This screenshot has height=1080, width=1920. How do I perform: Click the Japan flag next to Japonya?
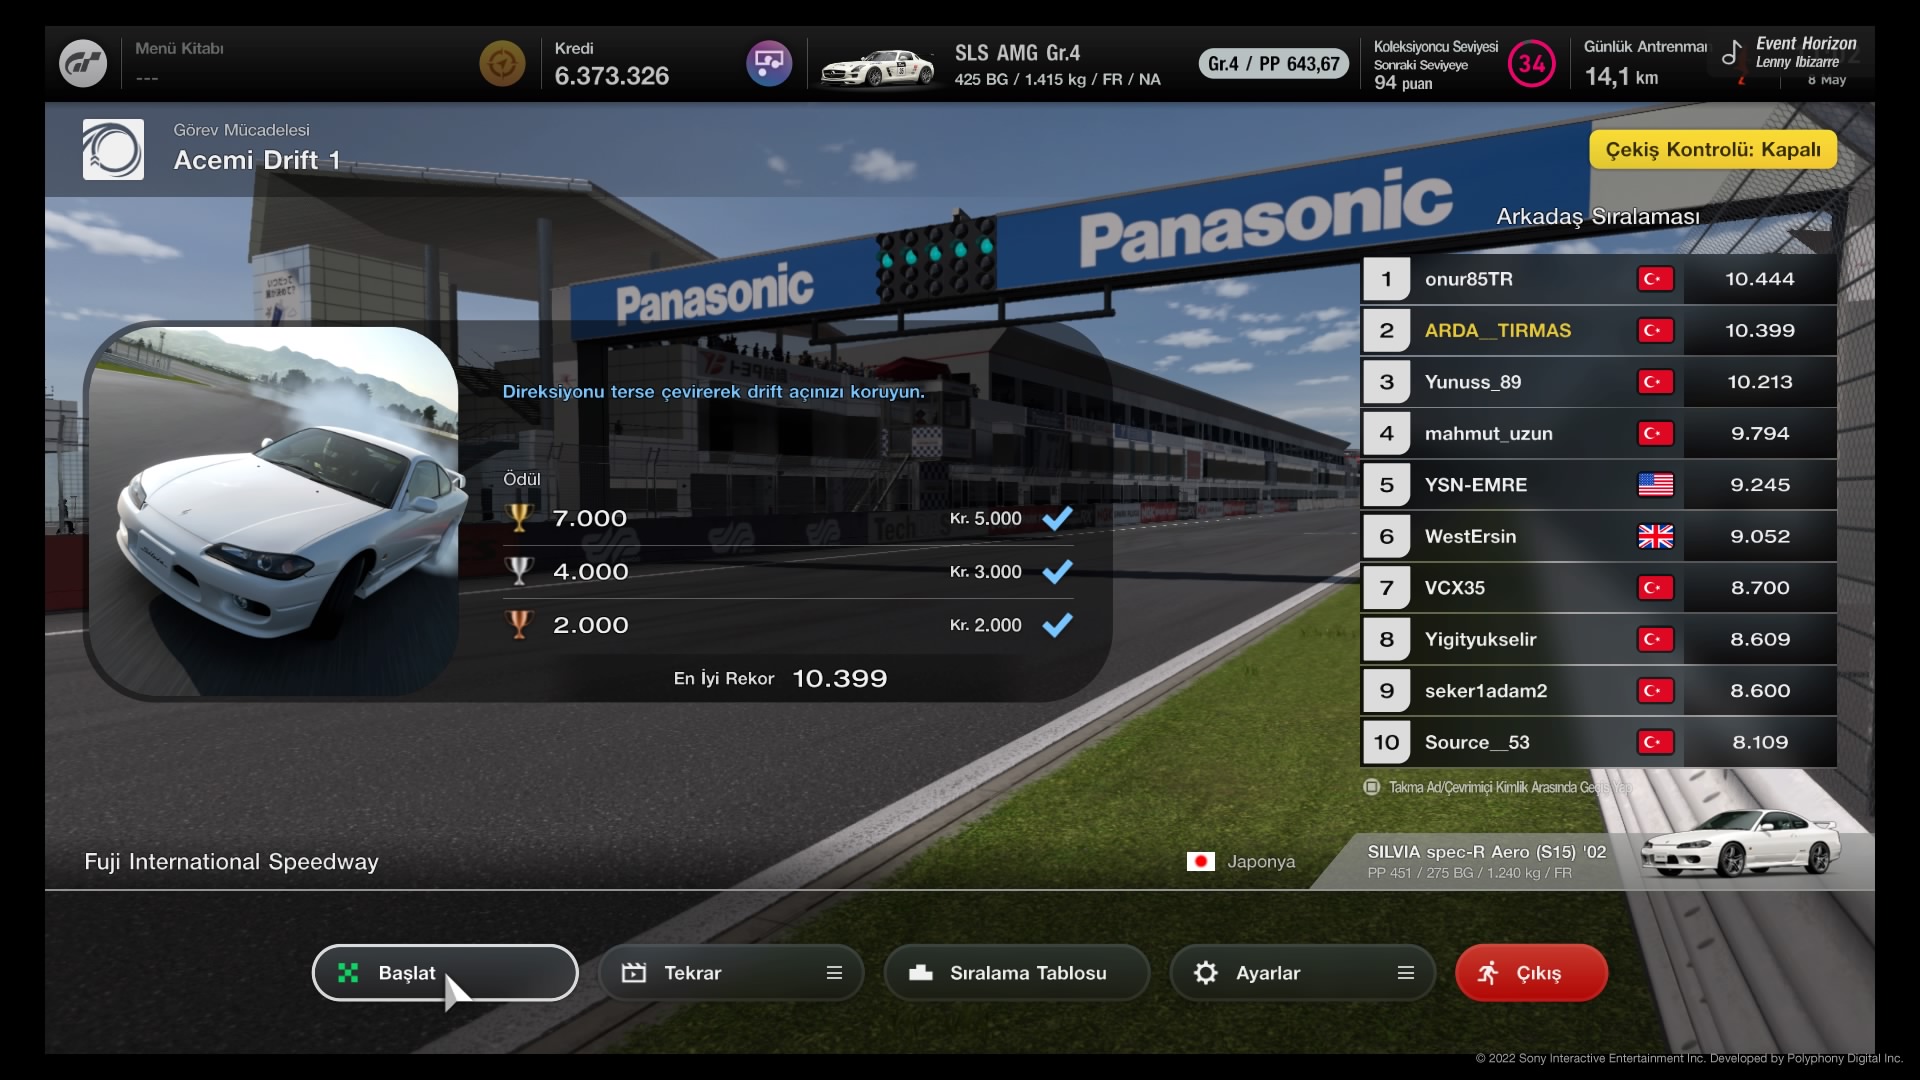click(1200, 861)
